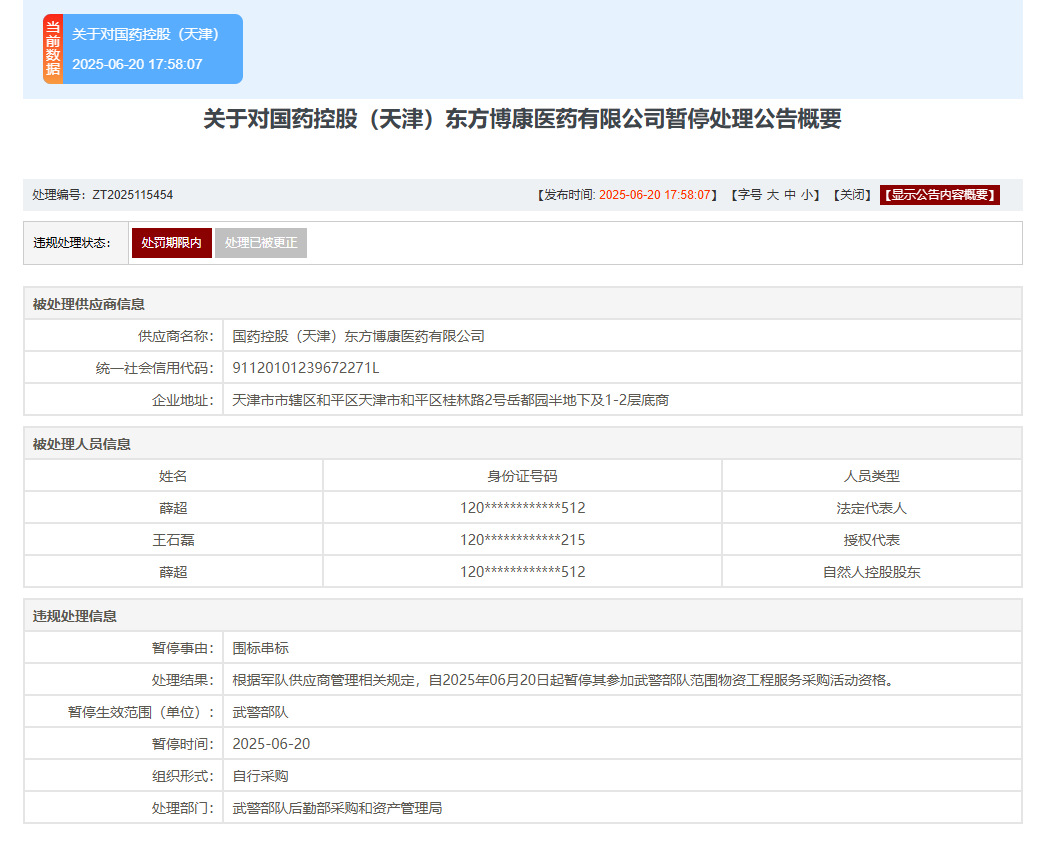This screenshot has height=847, width=1048.
Task: Set font size to 小
Action: (807, 195)
